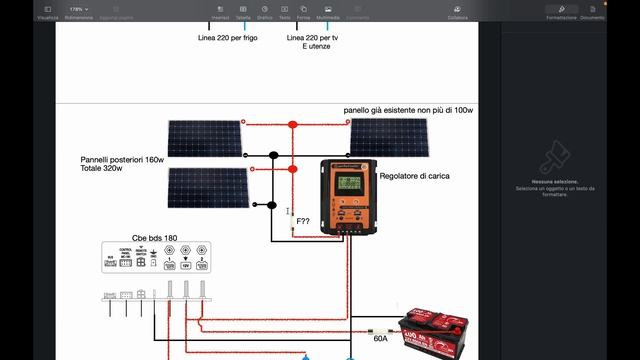Add a chart using the Grafico button

coord(265,12)
